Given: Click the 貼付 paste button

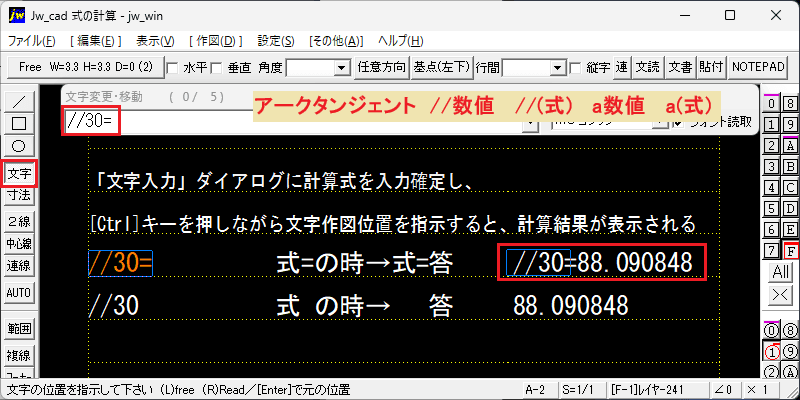Looking at the screenshot, I should (712, 67).
